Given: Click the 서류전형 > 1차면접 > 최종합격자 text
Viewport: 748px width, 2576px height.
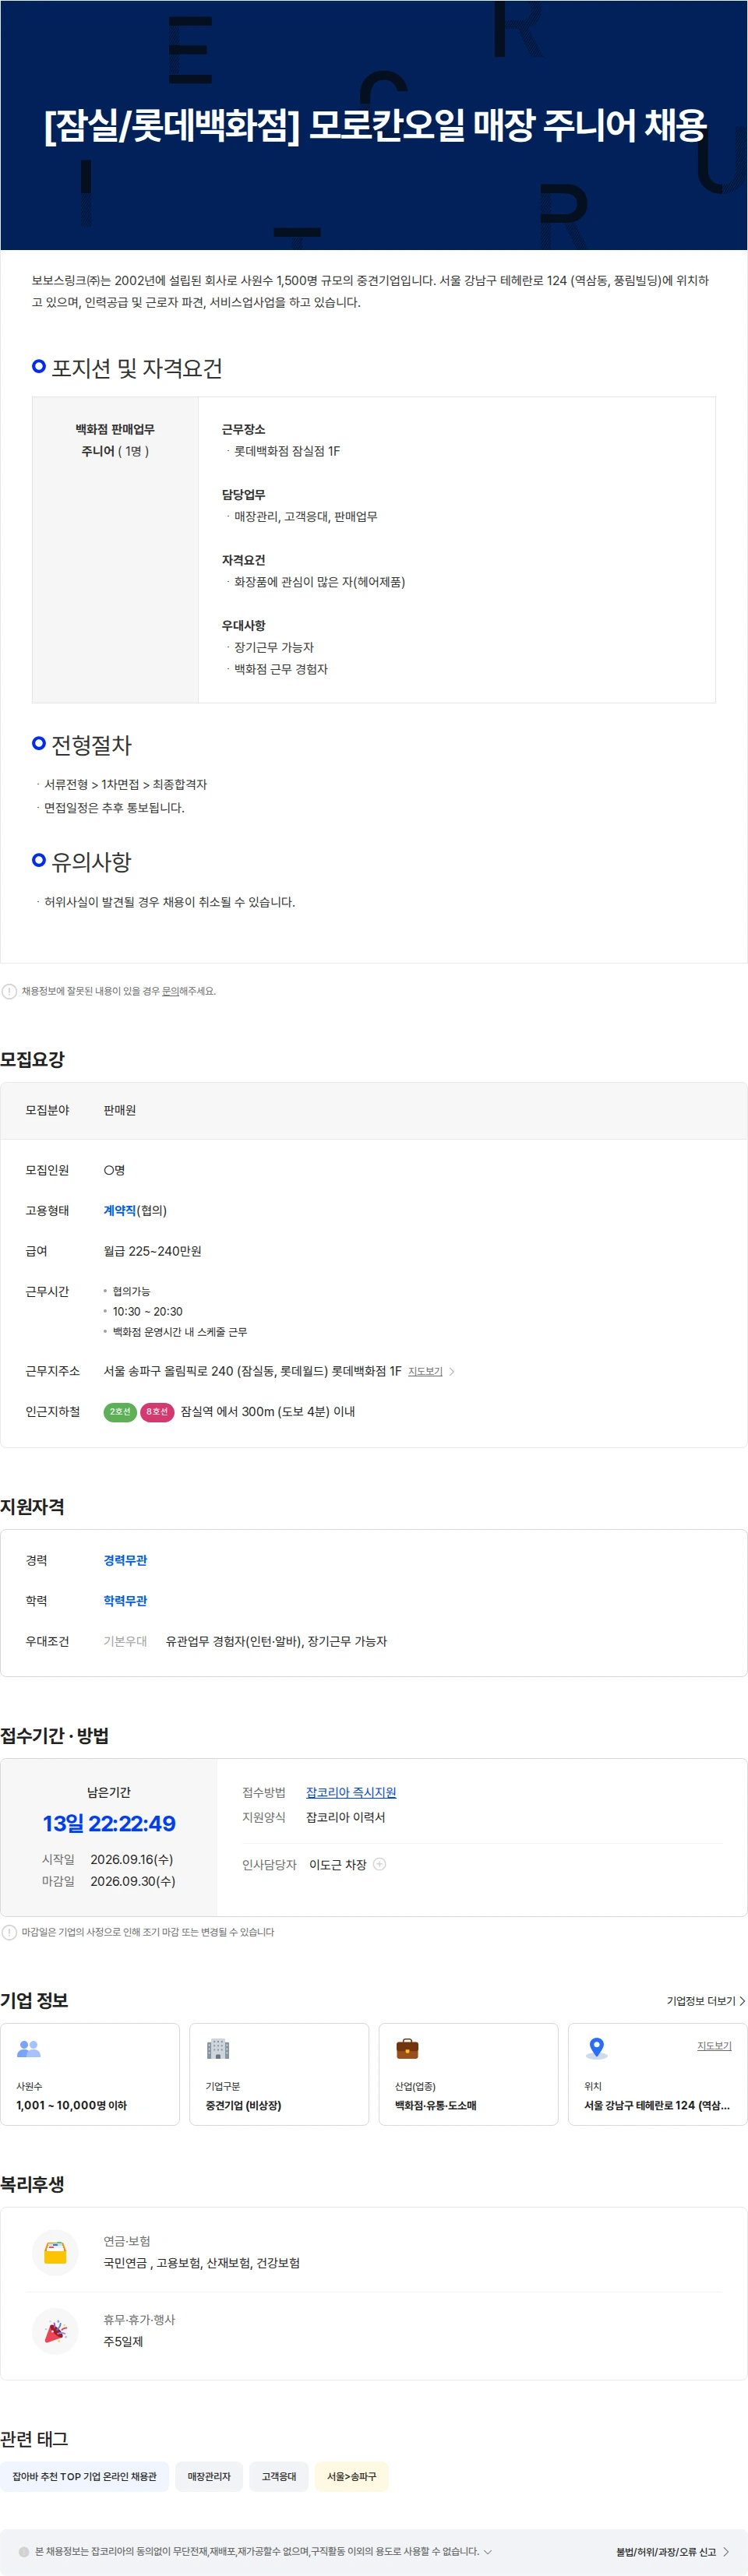Looking at the screenshot, I should (125, 784).
